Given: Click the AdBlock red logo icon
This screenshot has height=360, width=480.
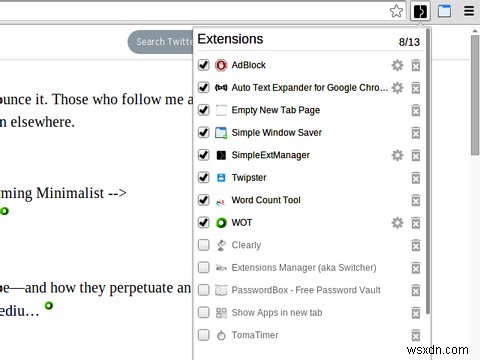Looking at the screenshot, I should [221, 65].
